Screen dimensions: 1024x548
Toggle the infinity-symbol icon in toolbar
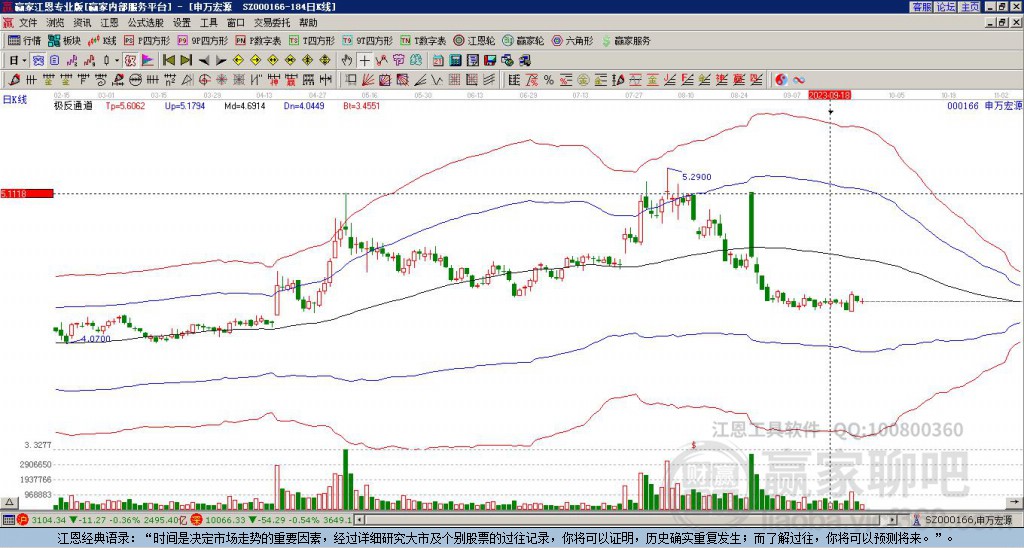tap(799, 80)
